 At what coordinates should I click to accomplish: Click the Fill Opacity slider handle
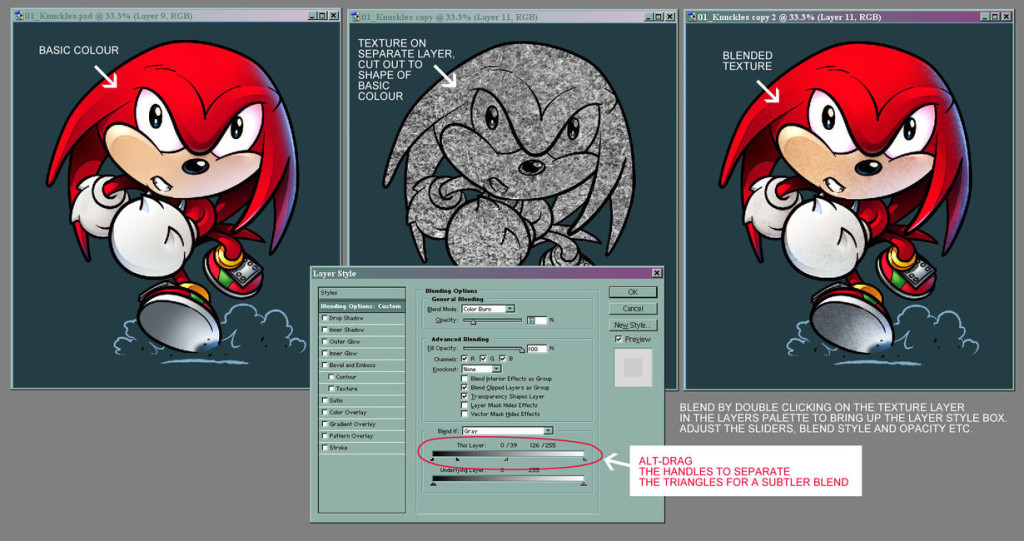click(522, 350)
